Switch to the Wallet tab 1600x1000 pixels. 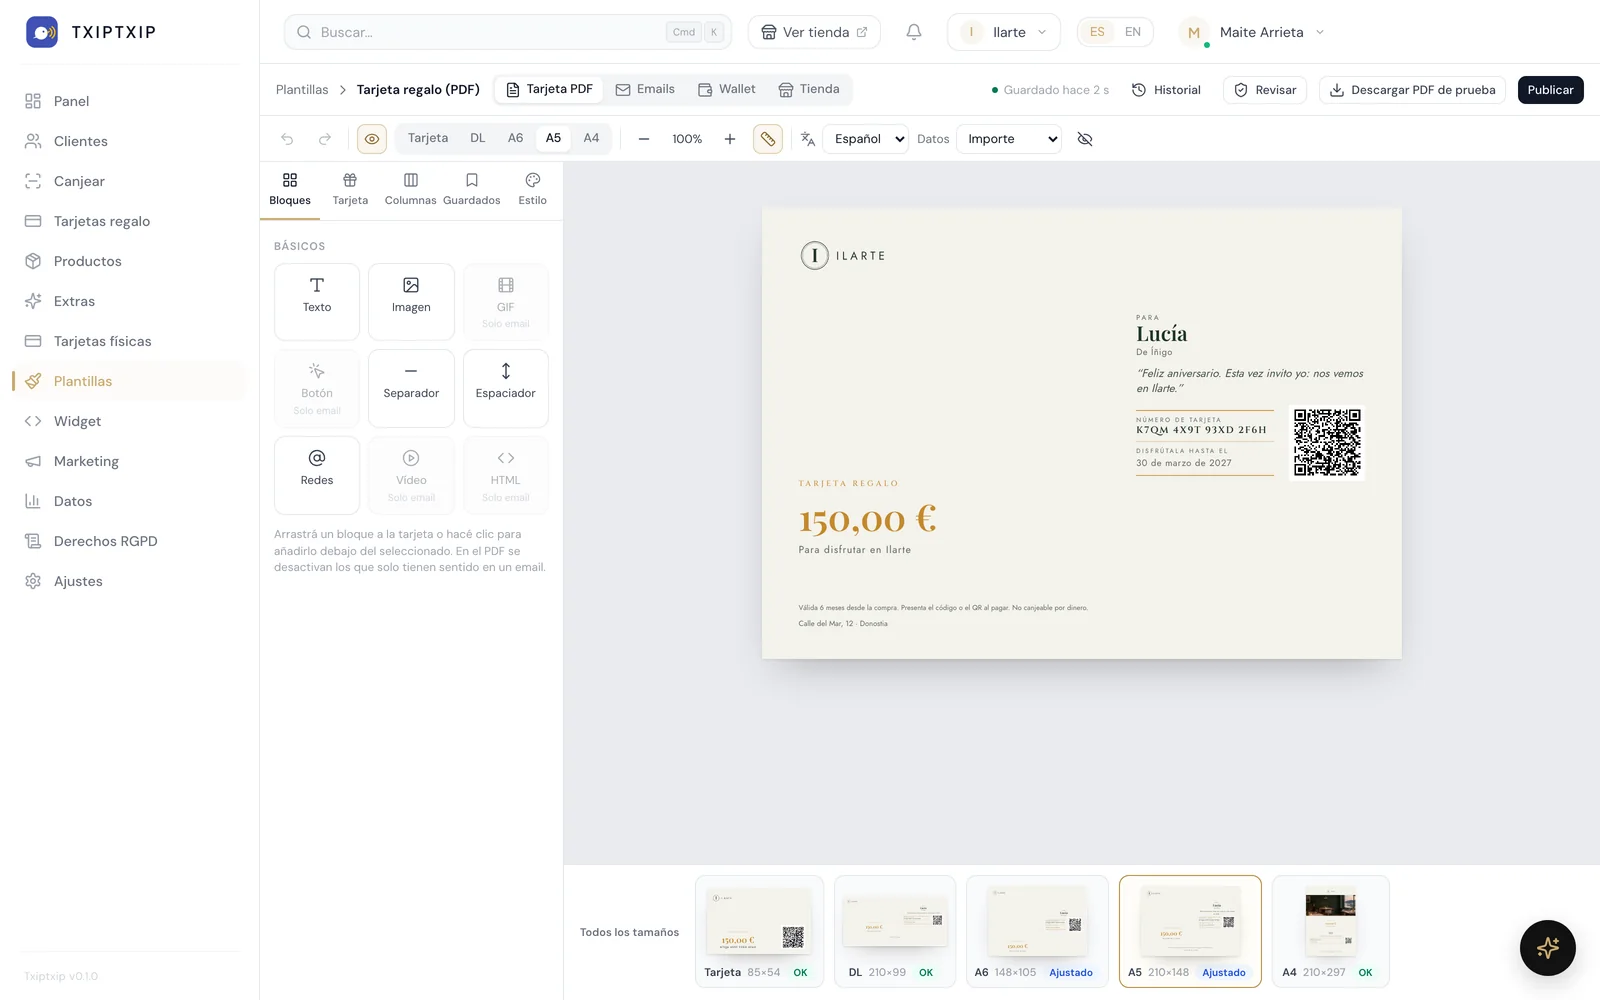tap(727, 89)
